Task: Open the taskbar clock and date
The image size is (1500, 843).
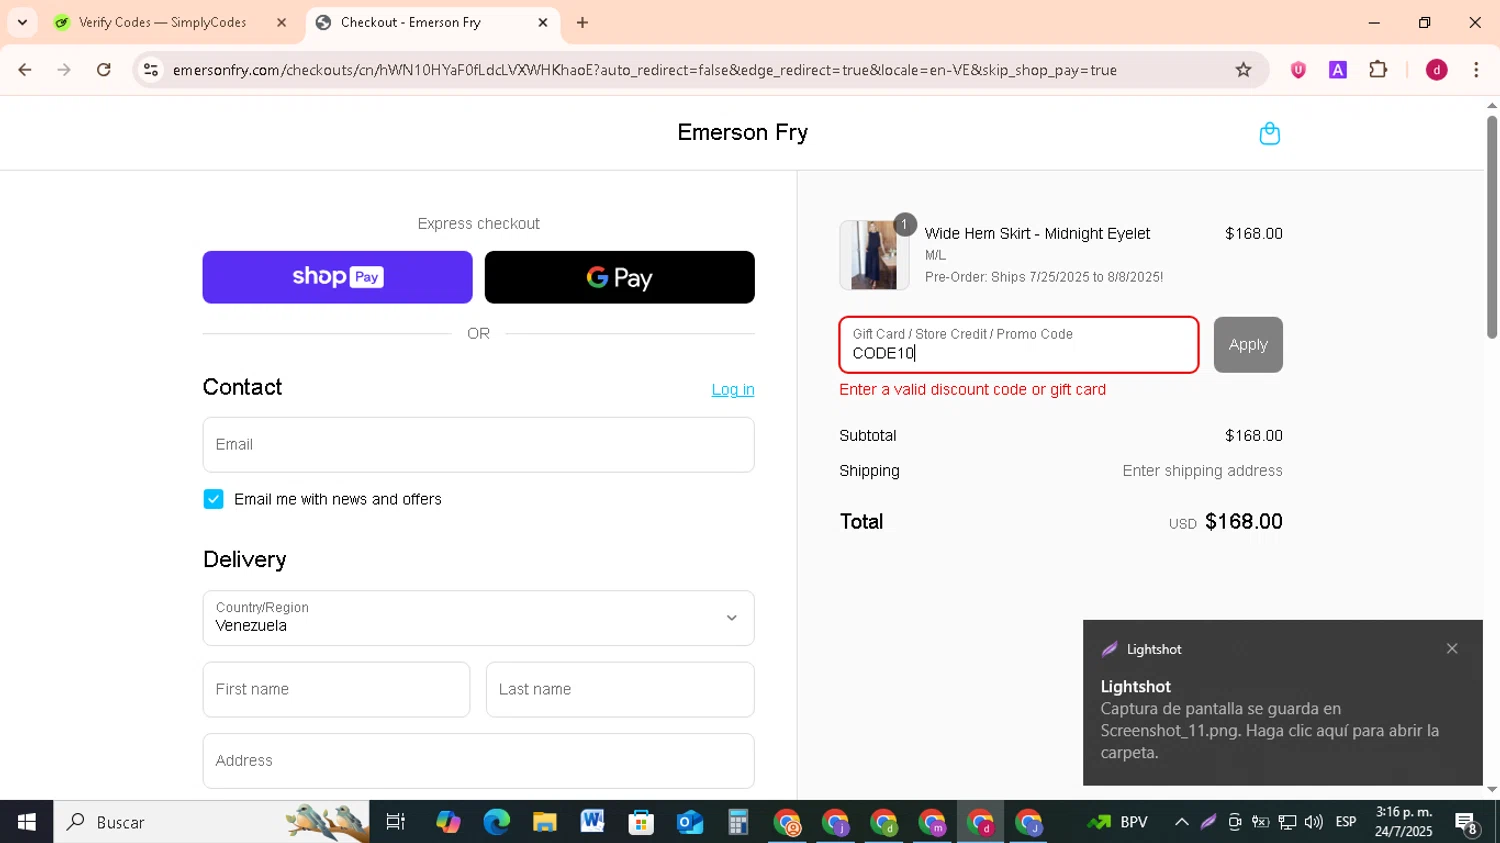Action: tap(1403, 822)
